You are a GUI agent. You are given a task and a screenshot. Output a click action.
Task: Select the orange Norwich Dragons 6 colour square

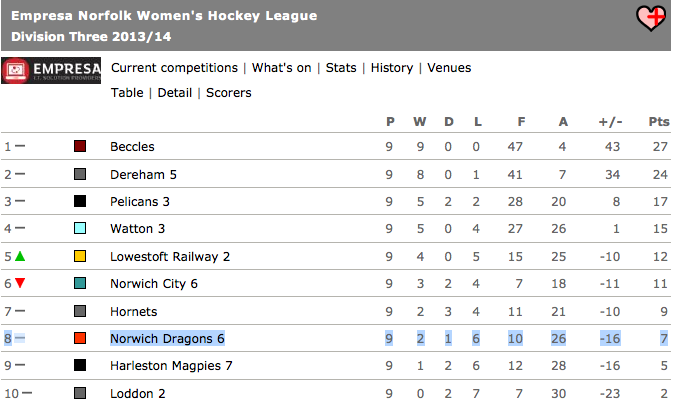coord(80,338)
